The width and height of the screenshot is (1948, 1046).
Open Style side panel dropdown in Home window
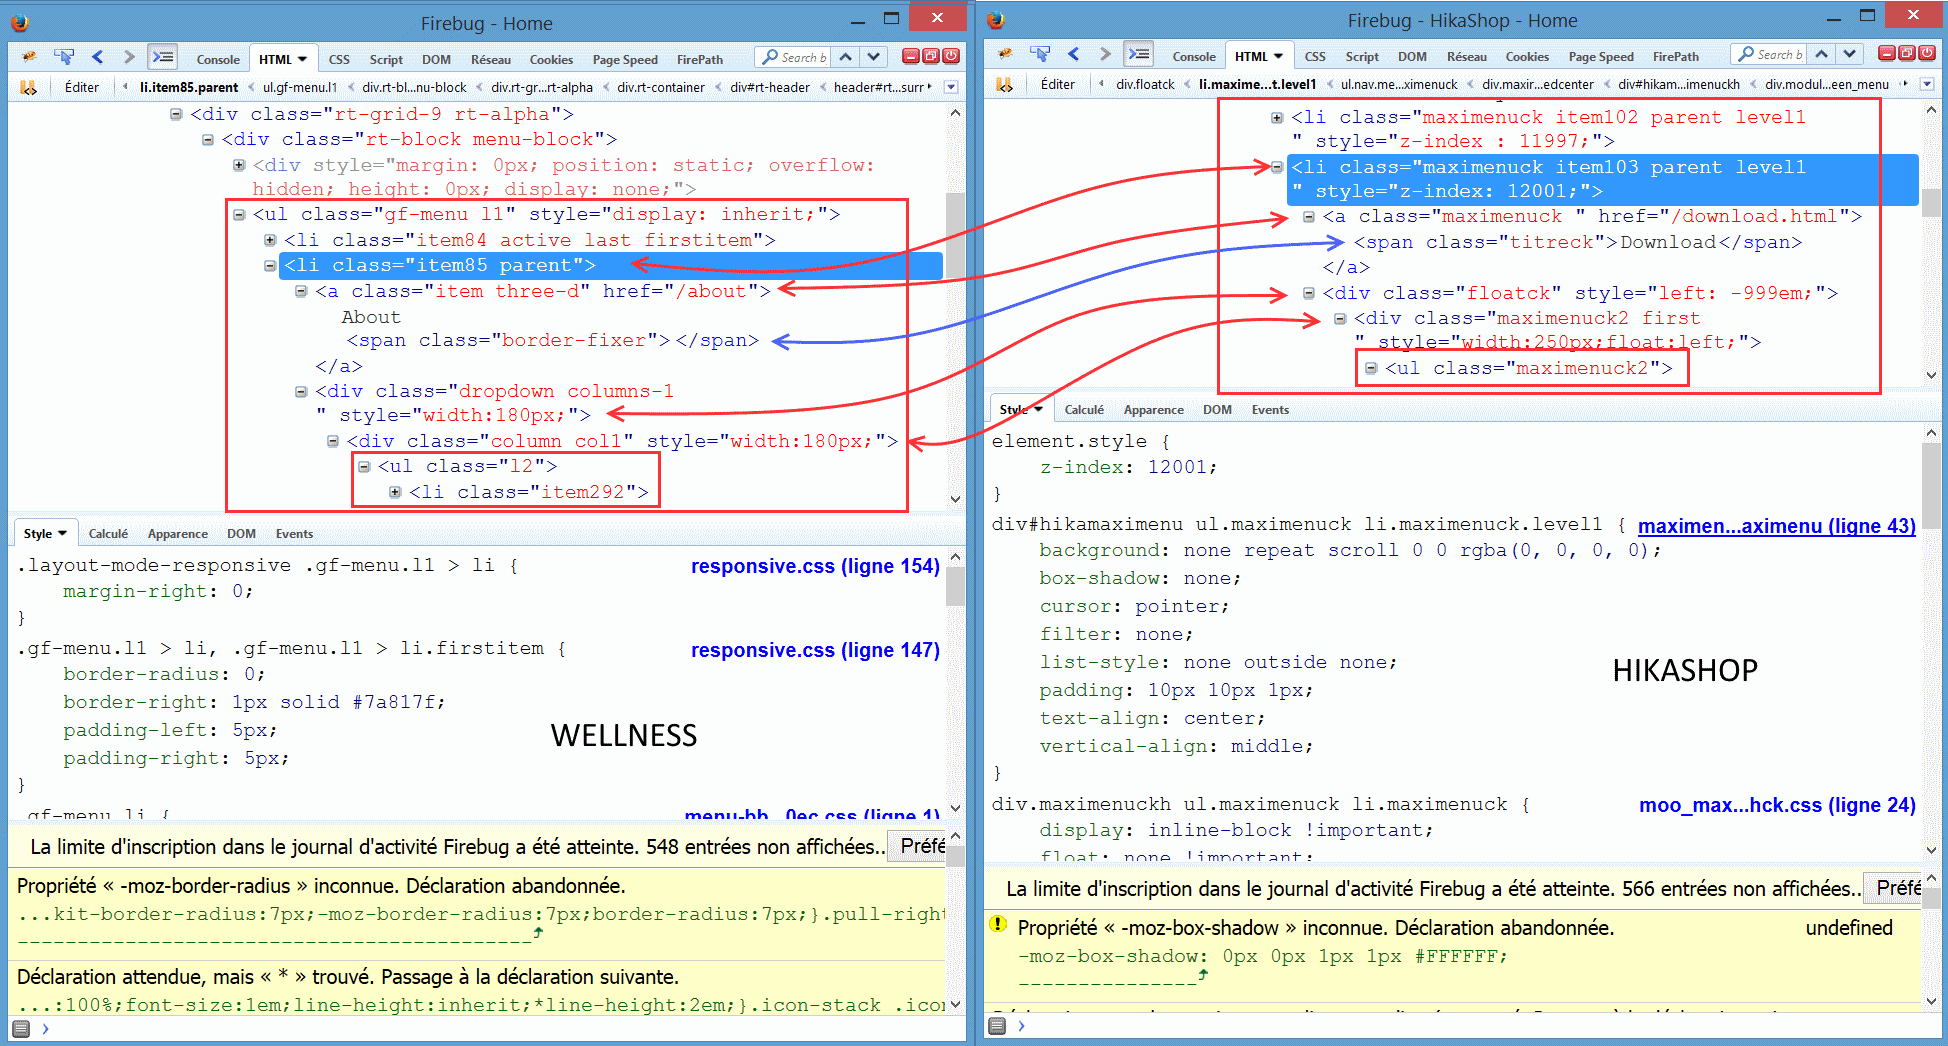(62, 534)
